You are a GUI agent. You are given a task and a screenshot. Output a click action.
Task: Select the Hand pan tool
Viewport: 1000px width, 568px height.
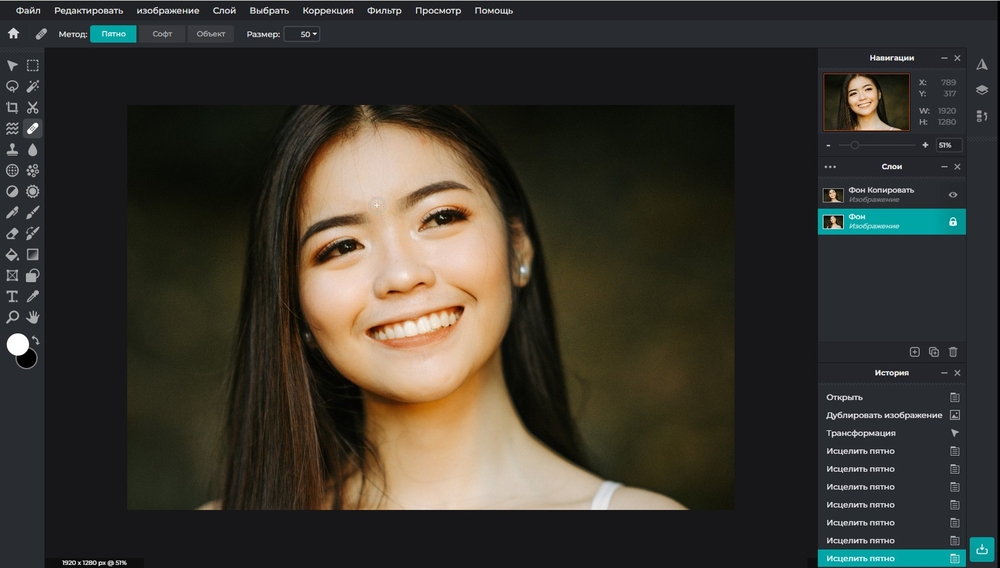33,317
